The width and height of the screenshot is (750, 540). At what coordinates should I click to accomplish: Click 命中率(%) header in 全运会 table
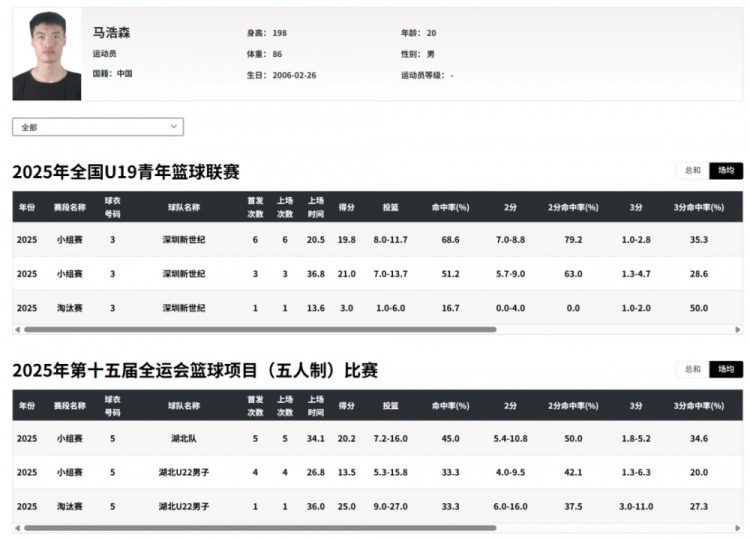click(x=450, y=405)
